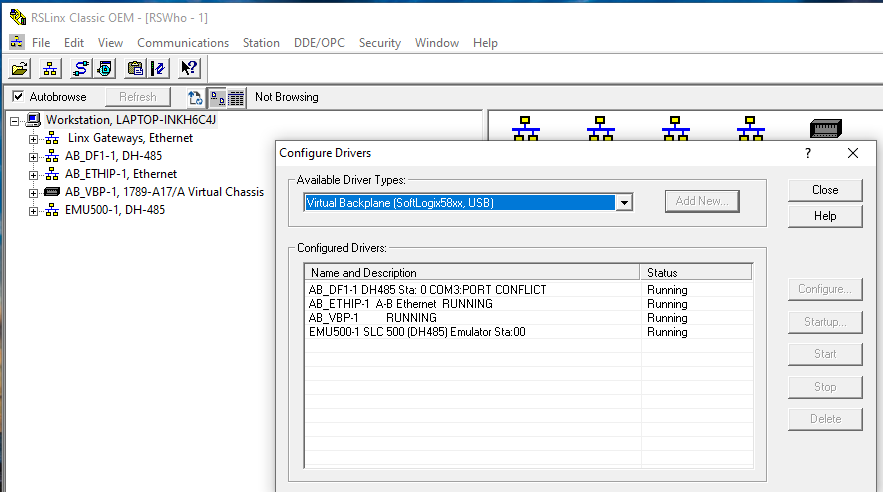Click the AB_VBP-1 chassis icon in tree
Screen dimensions: 883x492
pyautogui.click(x=52, y=192)
